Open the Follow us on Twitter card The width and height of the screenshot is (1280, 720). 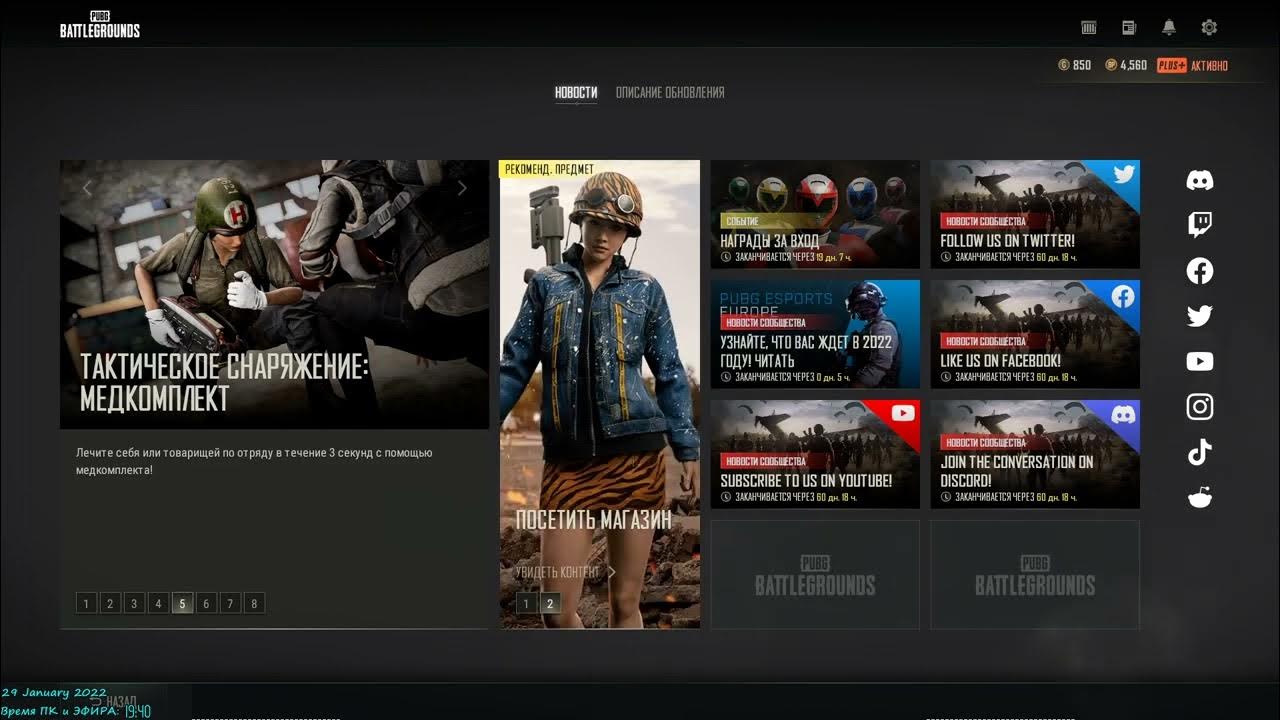pos(1035,214)
